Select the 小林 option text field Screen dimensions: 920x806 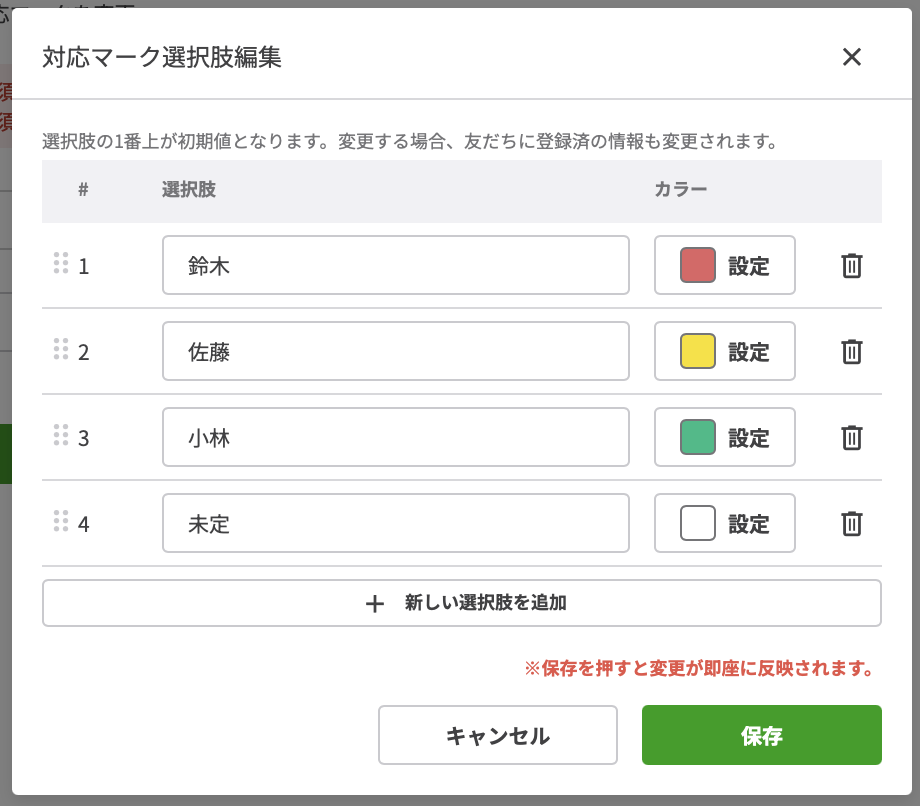coord(395,438)
